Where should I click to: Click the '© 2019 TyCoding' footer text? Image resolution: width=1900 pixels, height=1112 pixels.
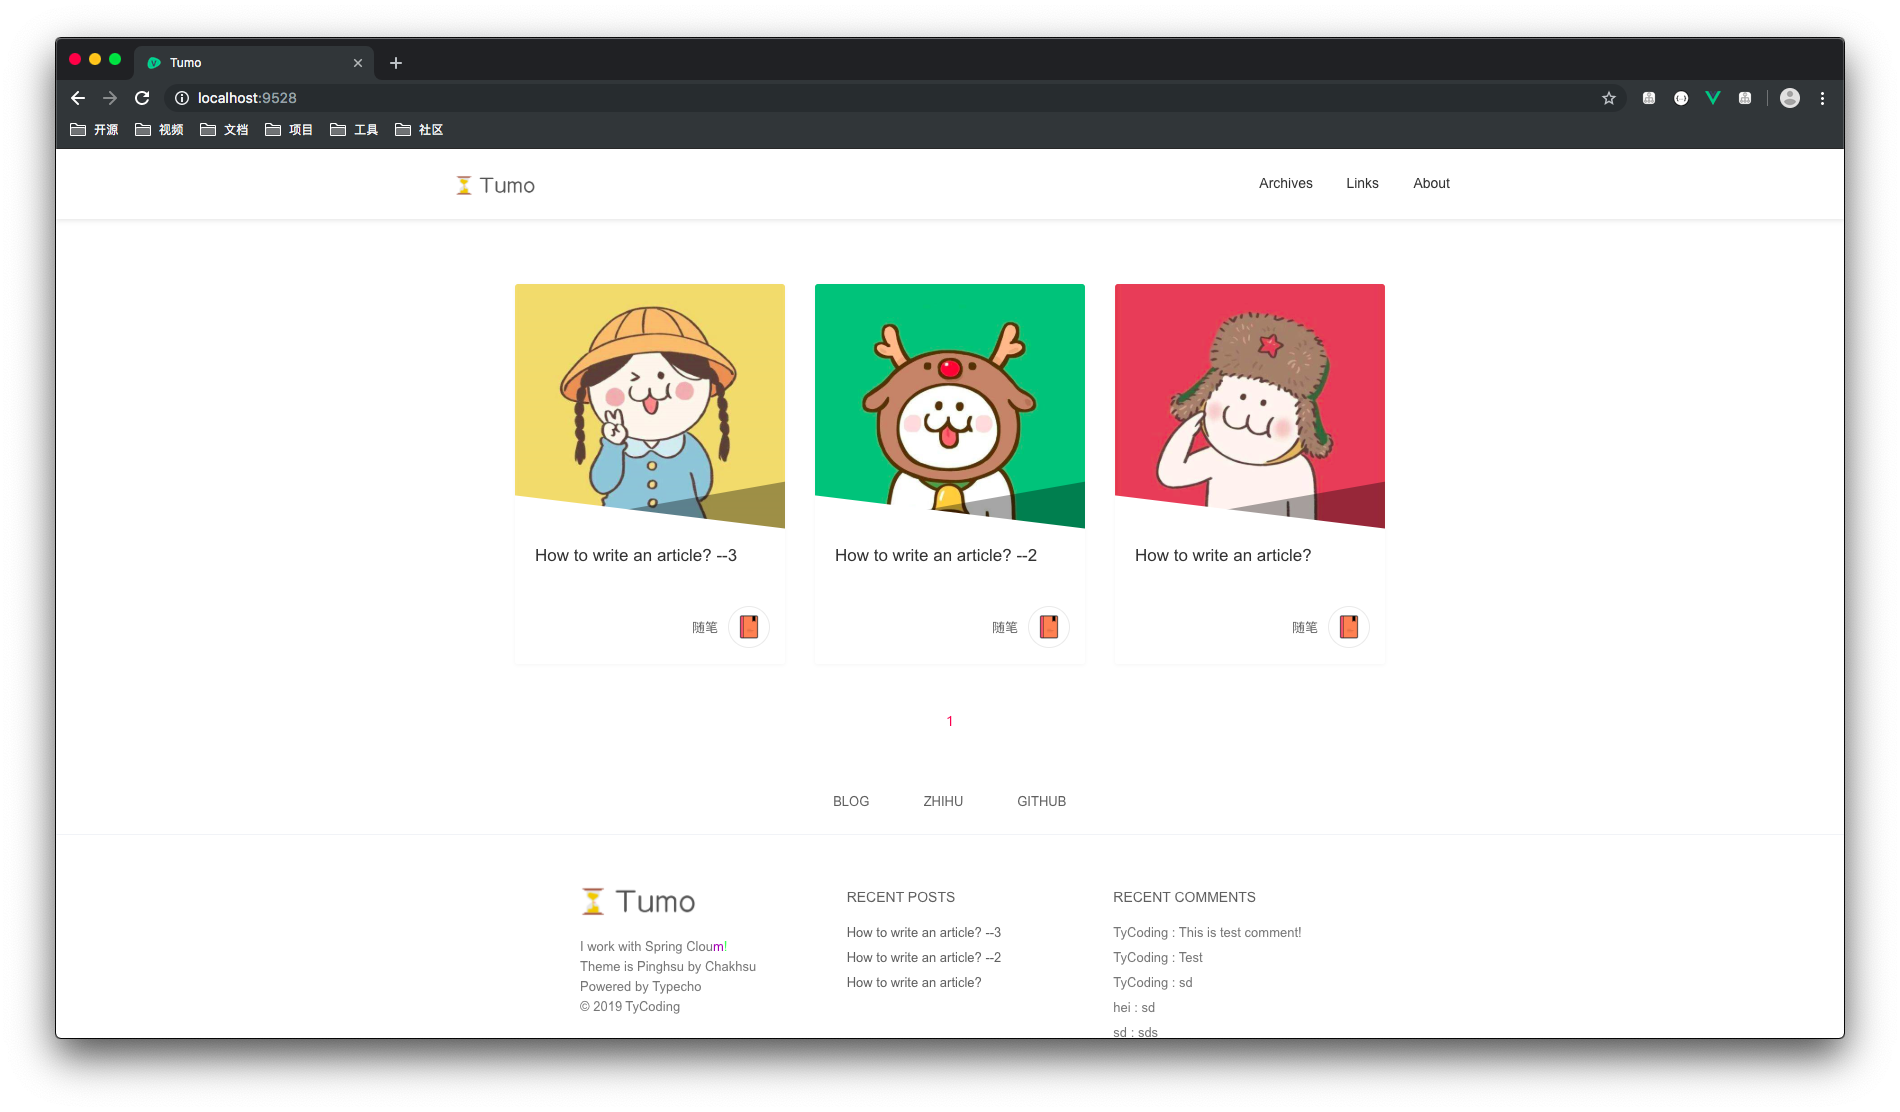630,1006
